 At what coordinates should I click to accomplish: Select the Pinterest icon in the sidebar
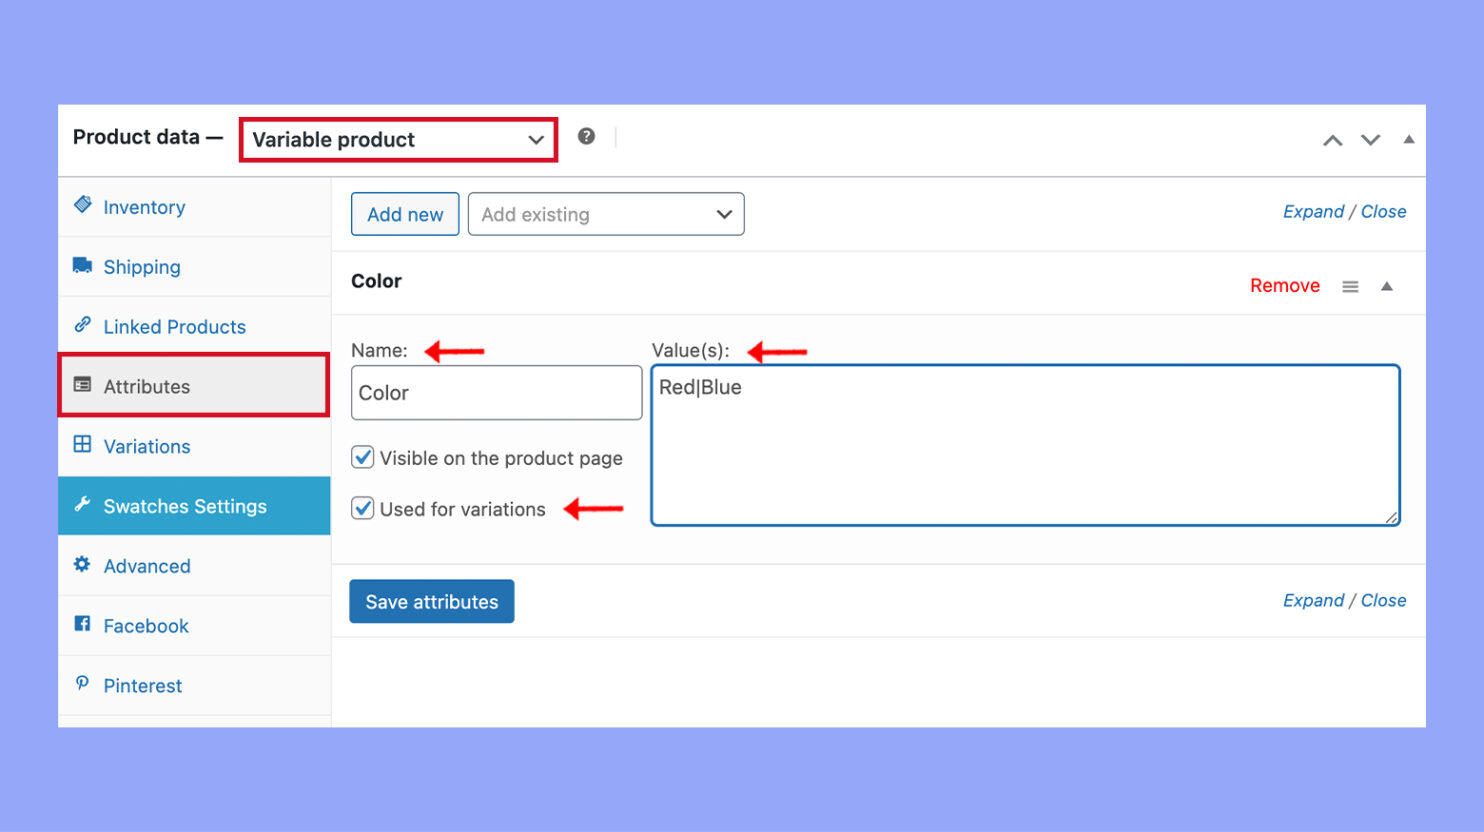tap(82, 685)
